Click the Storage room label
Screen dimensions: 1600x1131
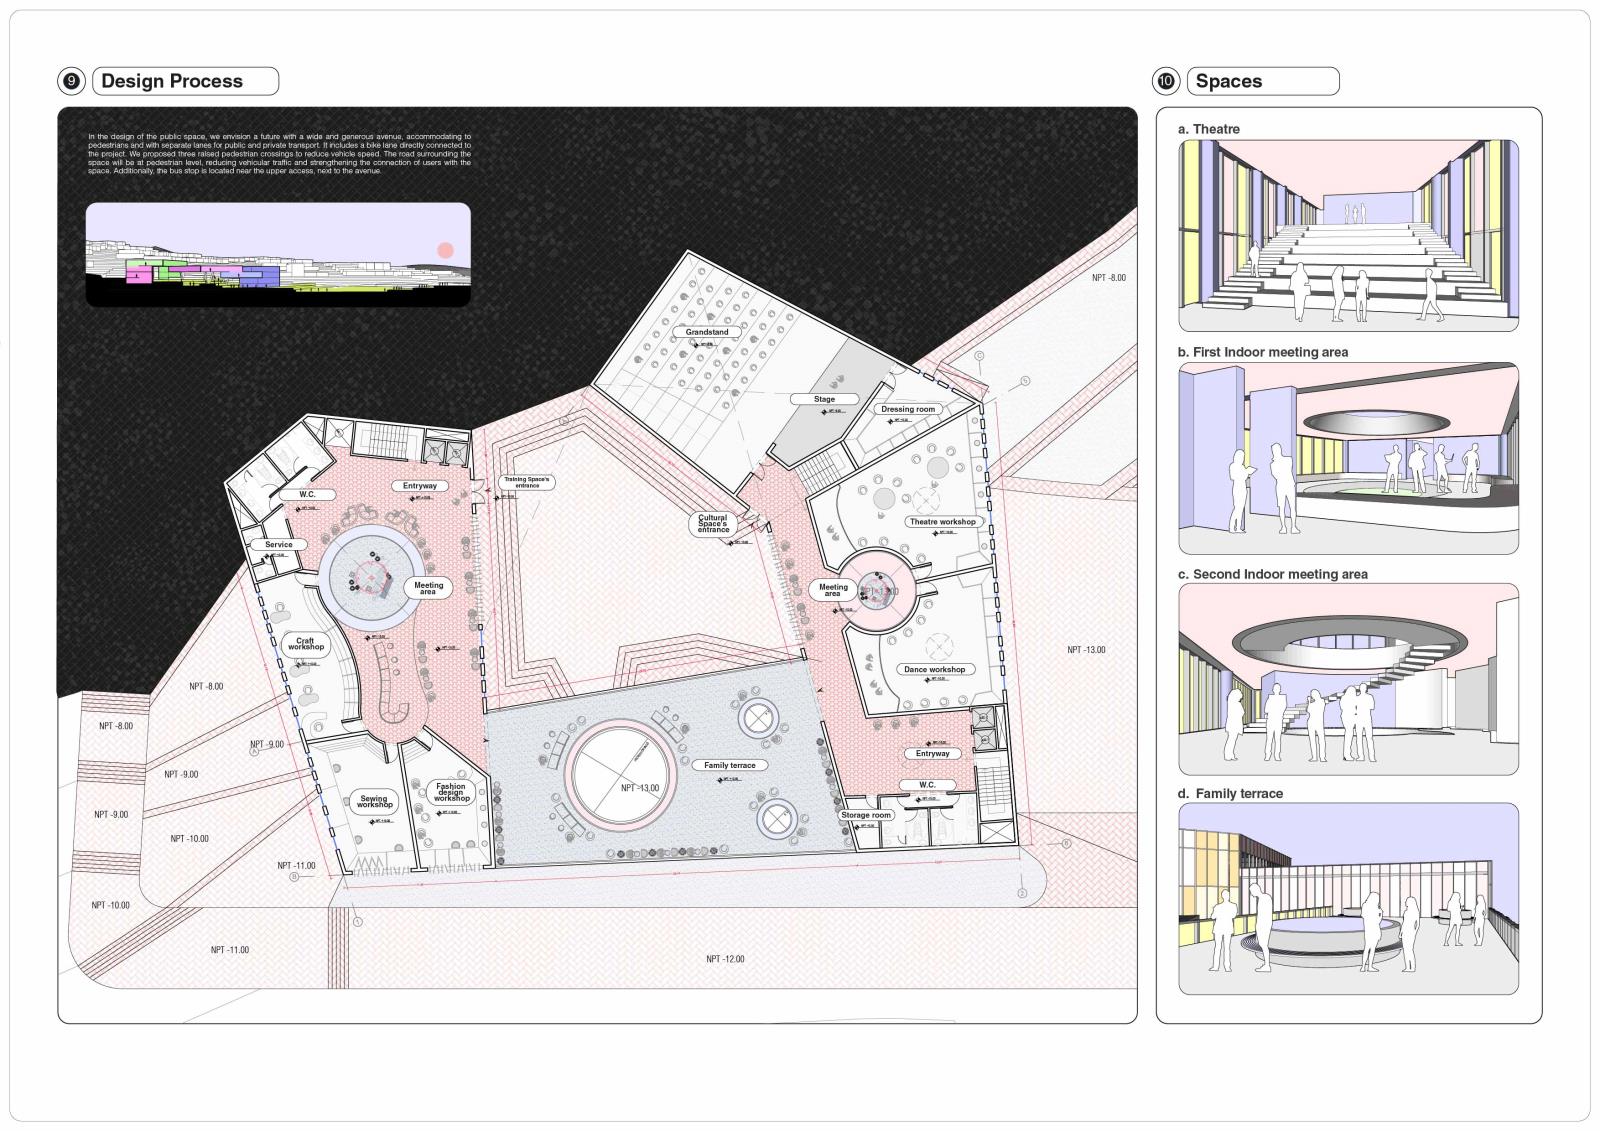point(866,815)
